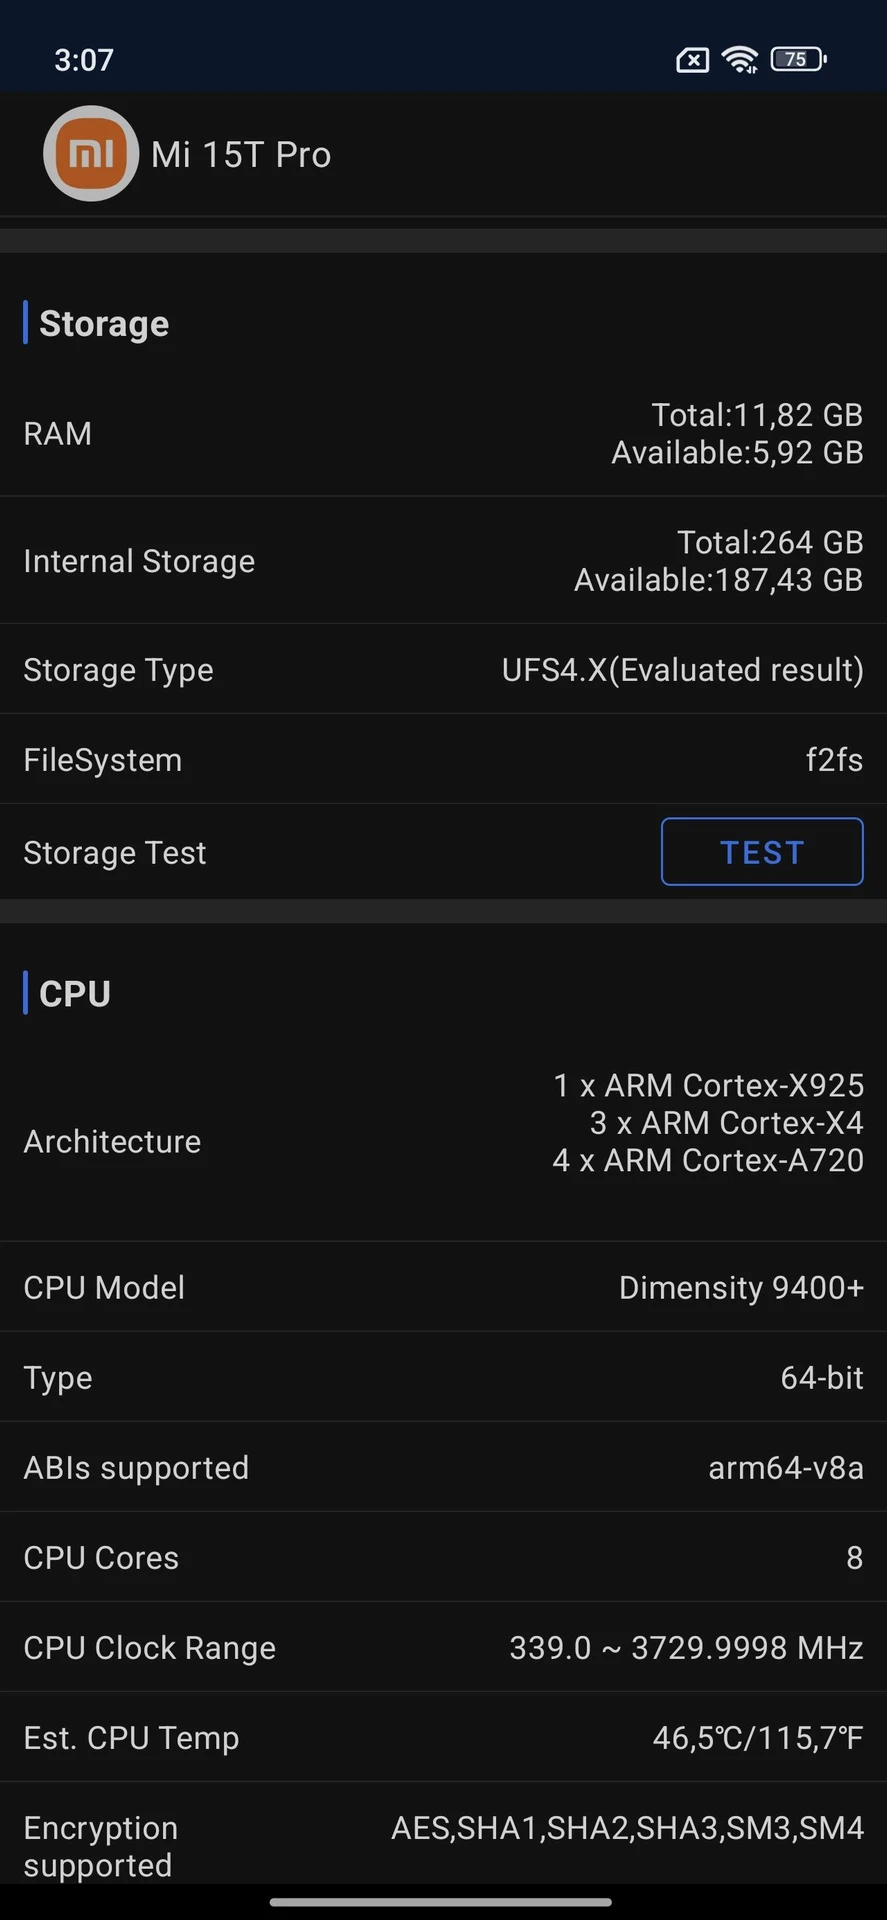The height and width of the screenshot is (1920, 887).
Task: Tap the WiFi status icon
Action: [x=740, y=60]
